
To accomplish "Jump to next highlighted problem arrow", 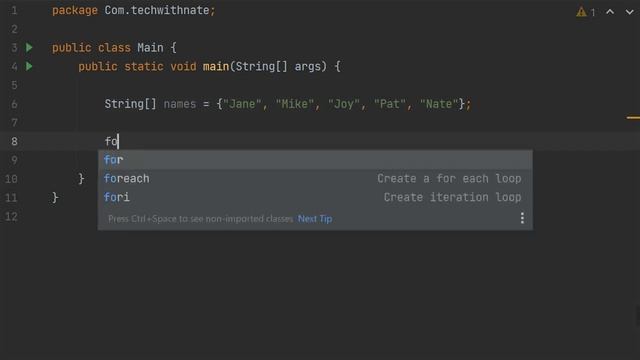I will (629, 12).
